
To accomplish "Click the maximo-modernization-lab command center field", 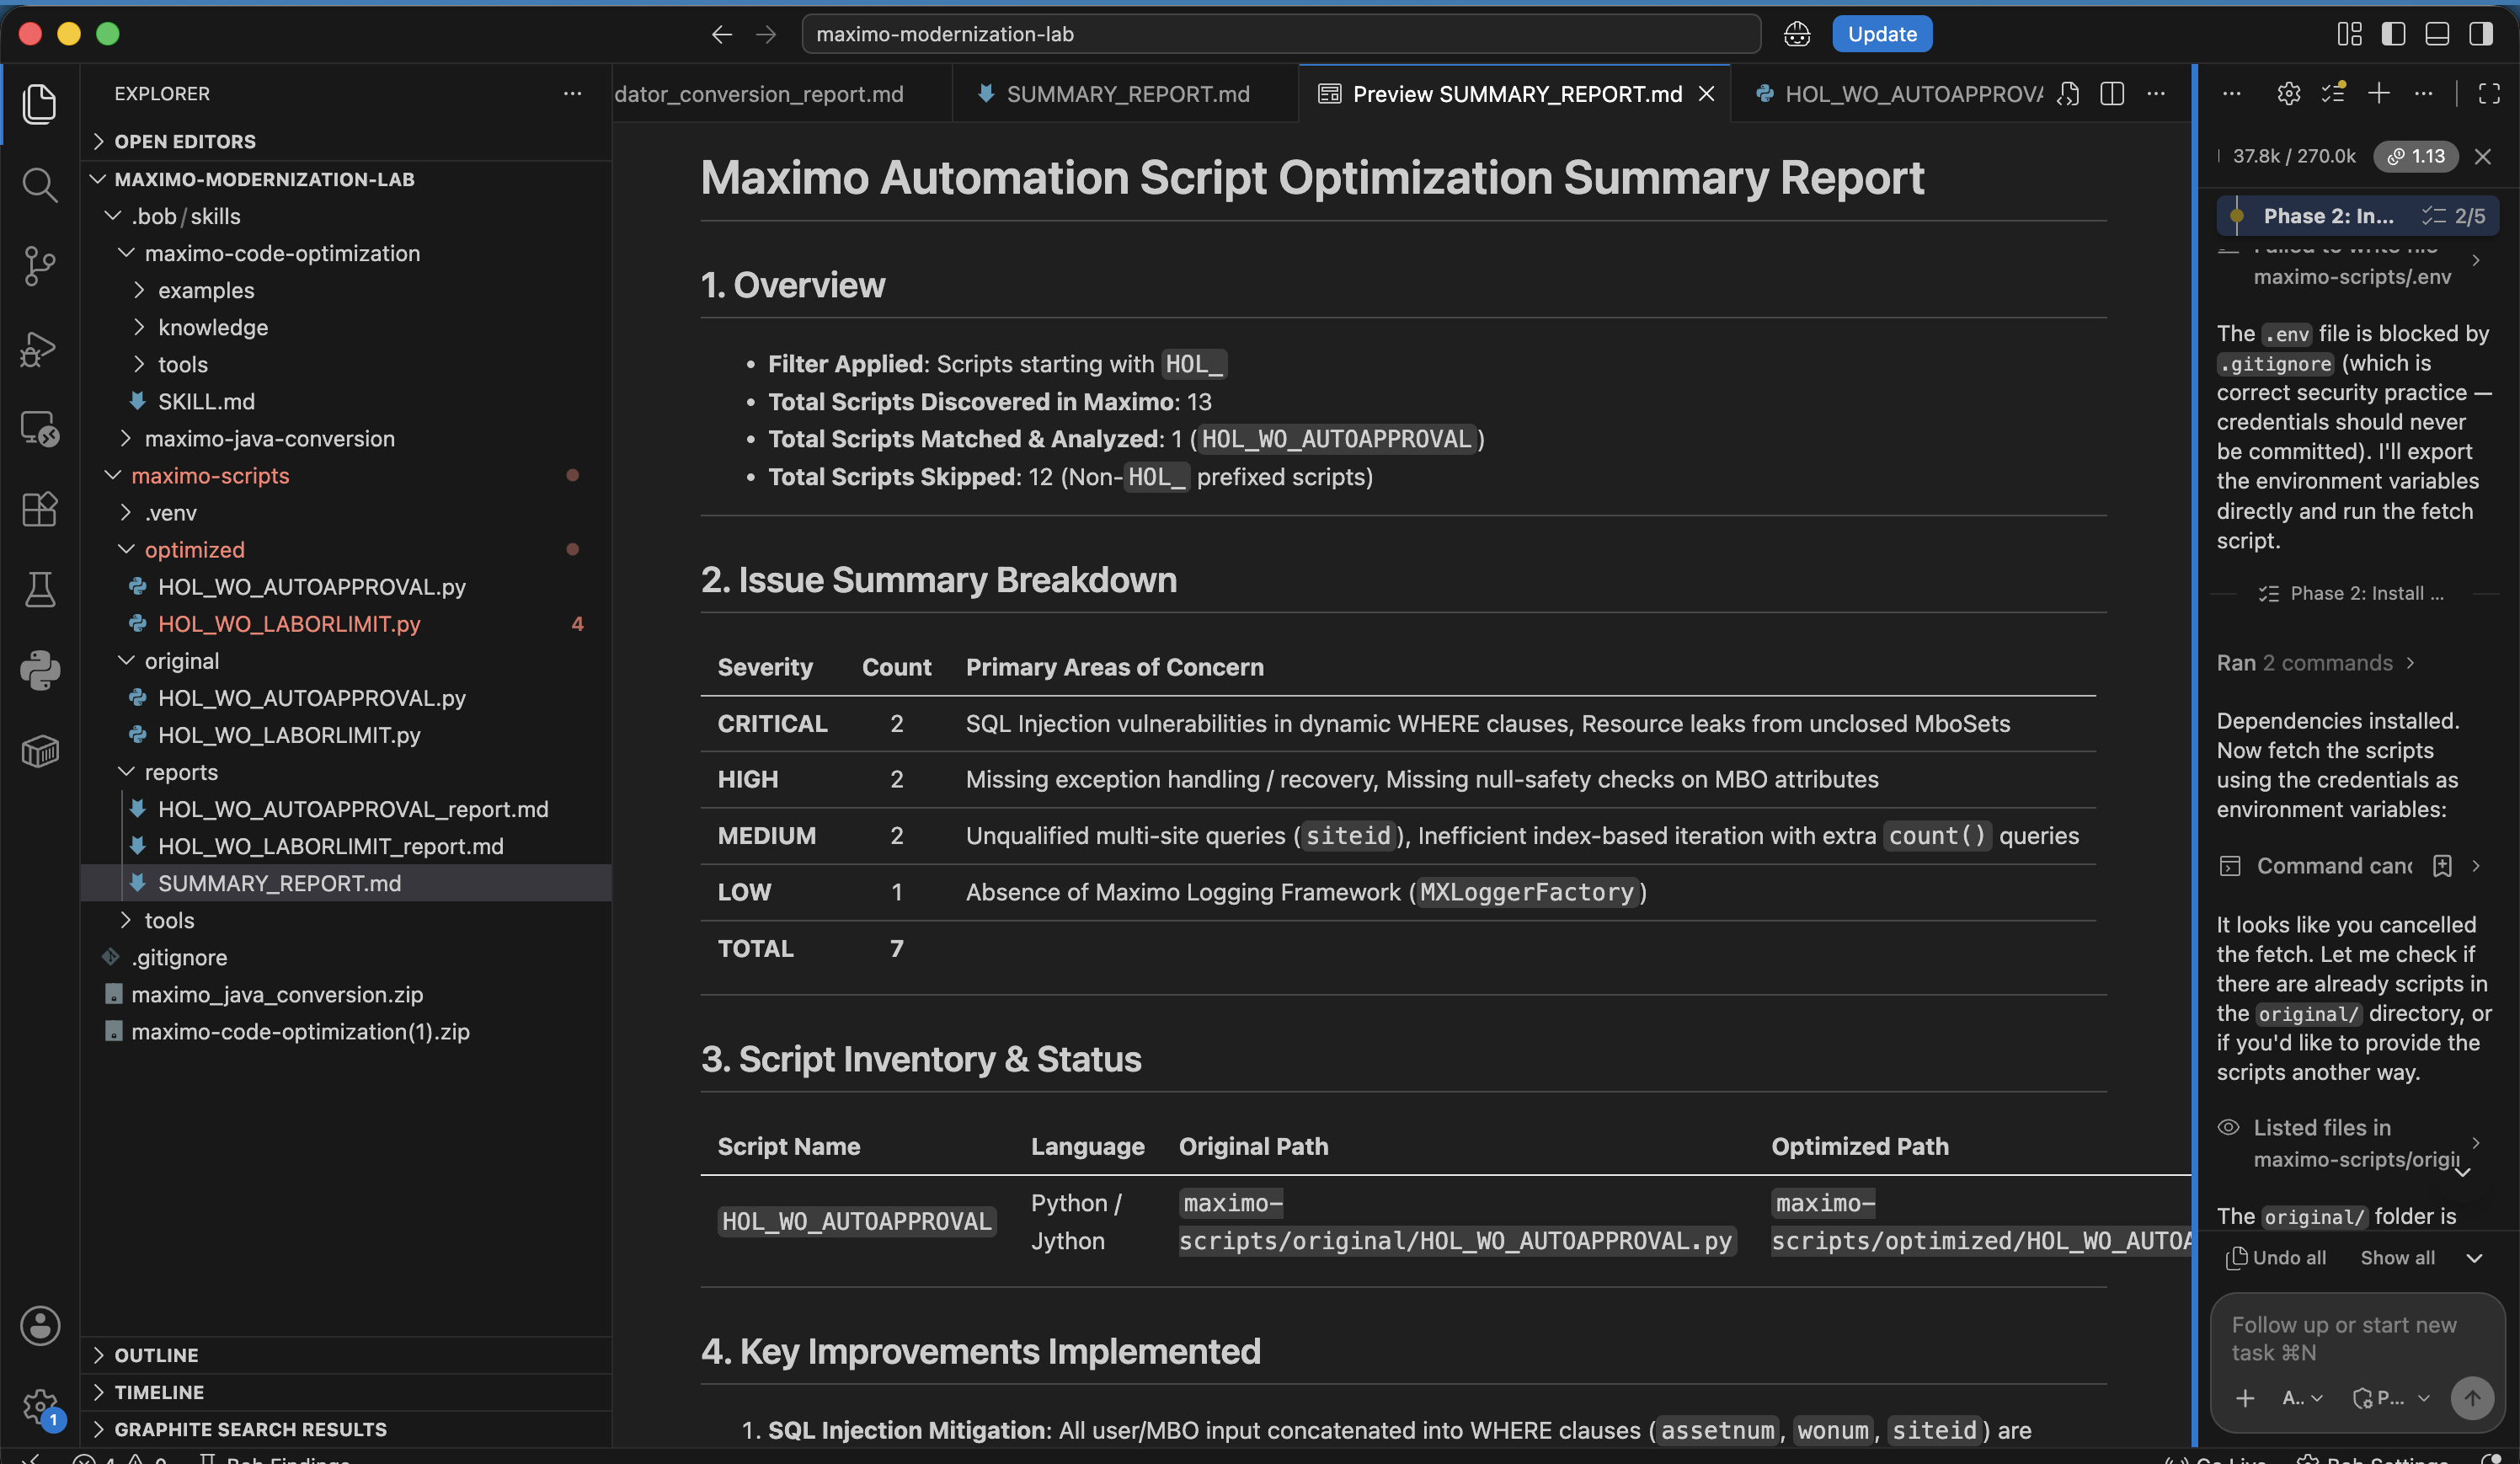I will (x=1280, y=34).
